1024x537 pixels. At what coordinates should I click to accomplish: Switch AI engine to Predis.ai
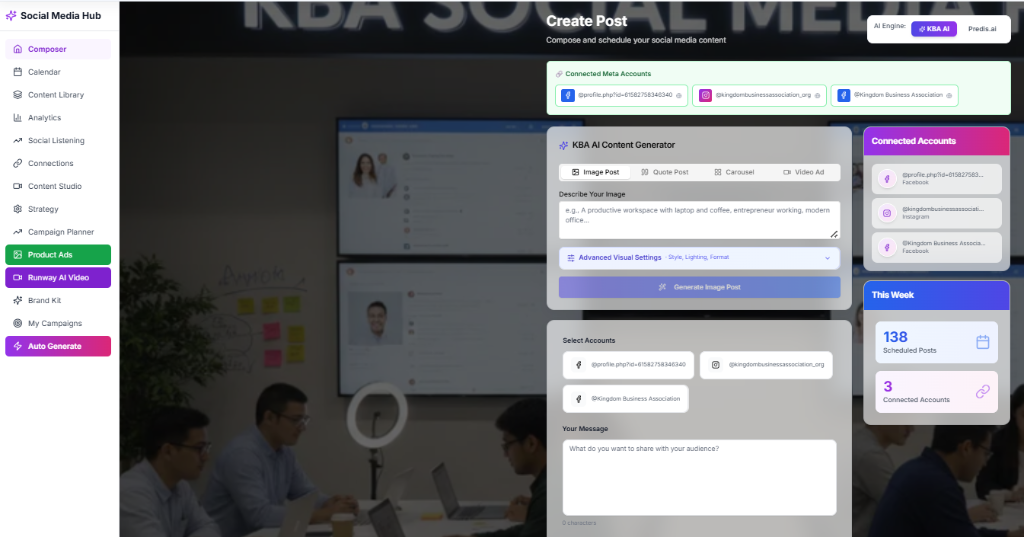tap(982, 29)
